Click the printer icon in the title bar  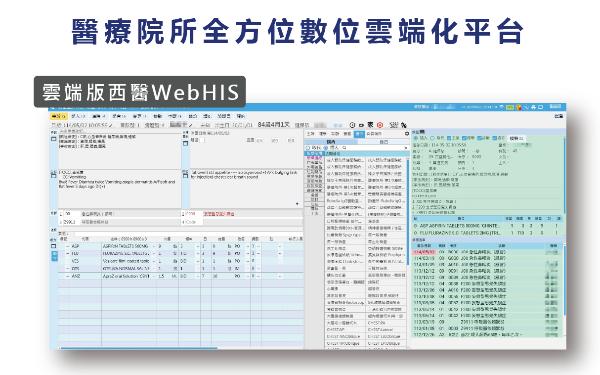(533, 107)
